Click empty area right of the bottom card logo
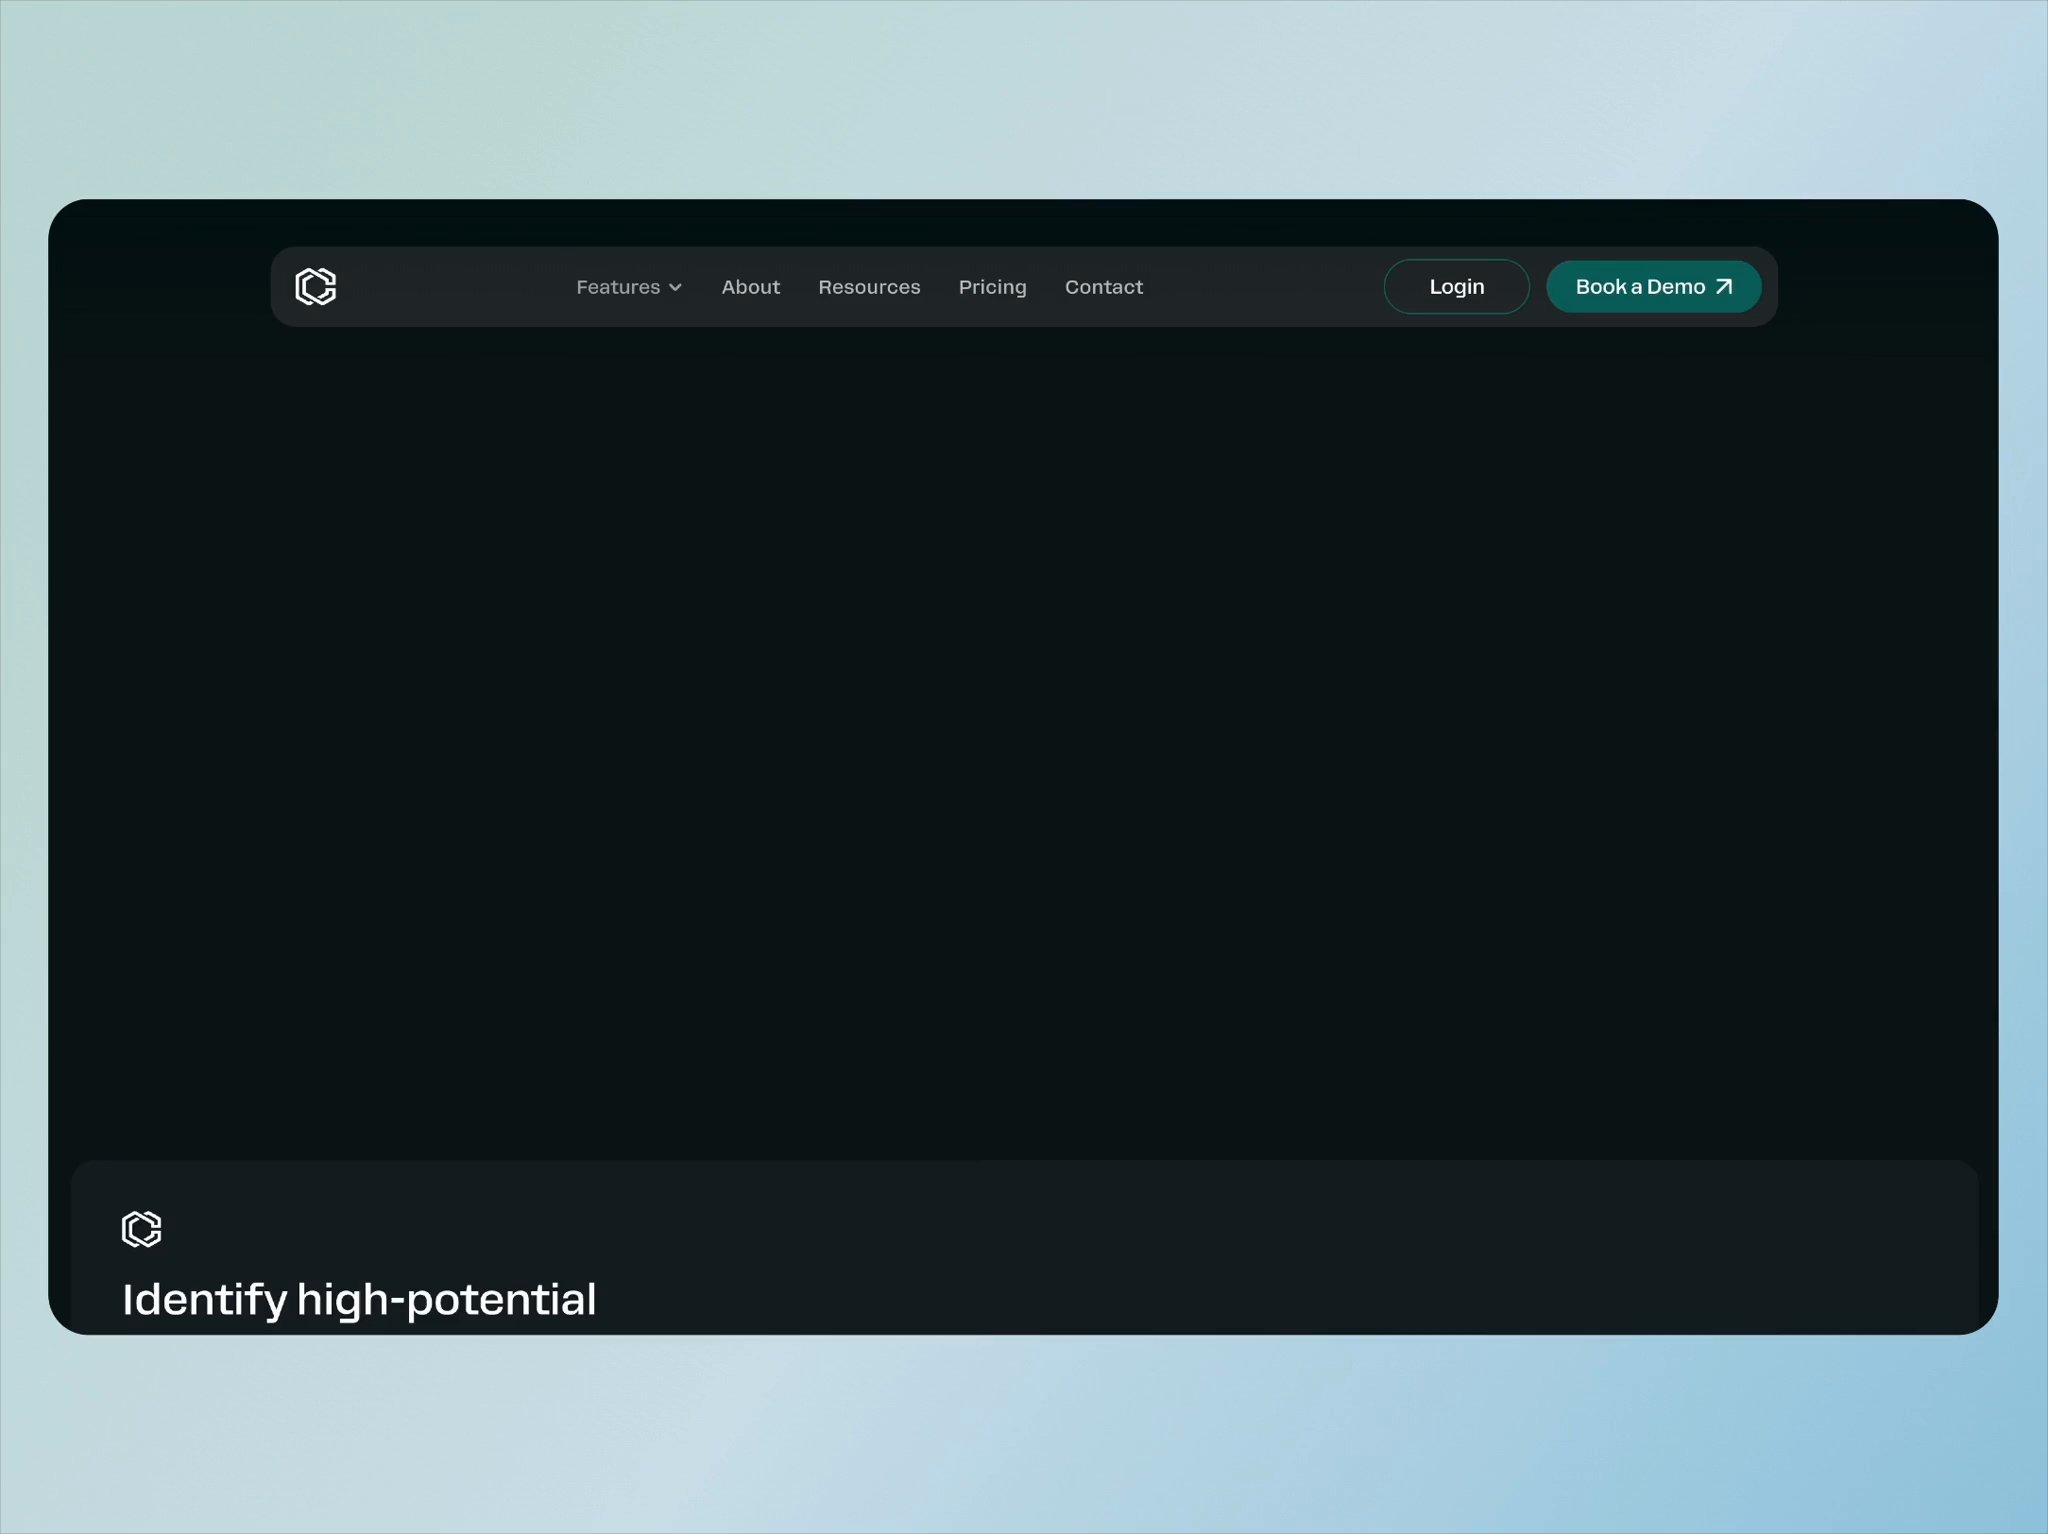This screenshot has width=2048, height=1534. pos(1000,1229)
